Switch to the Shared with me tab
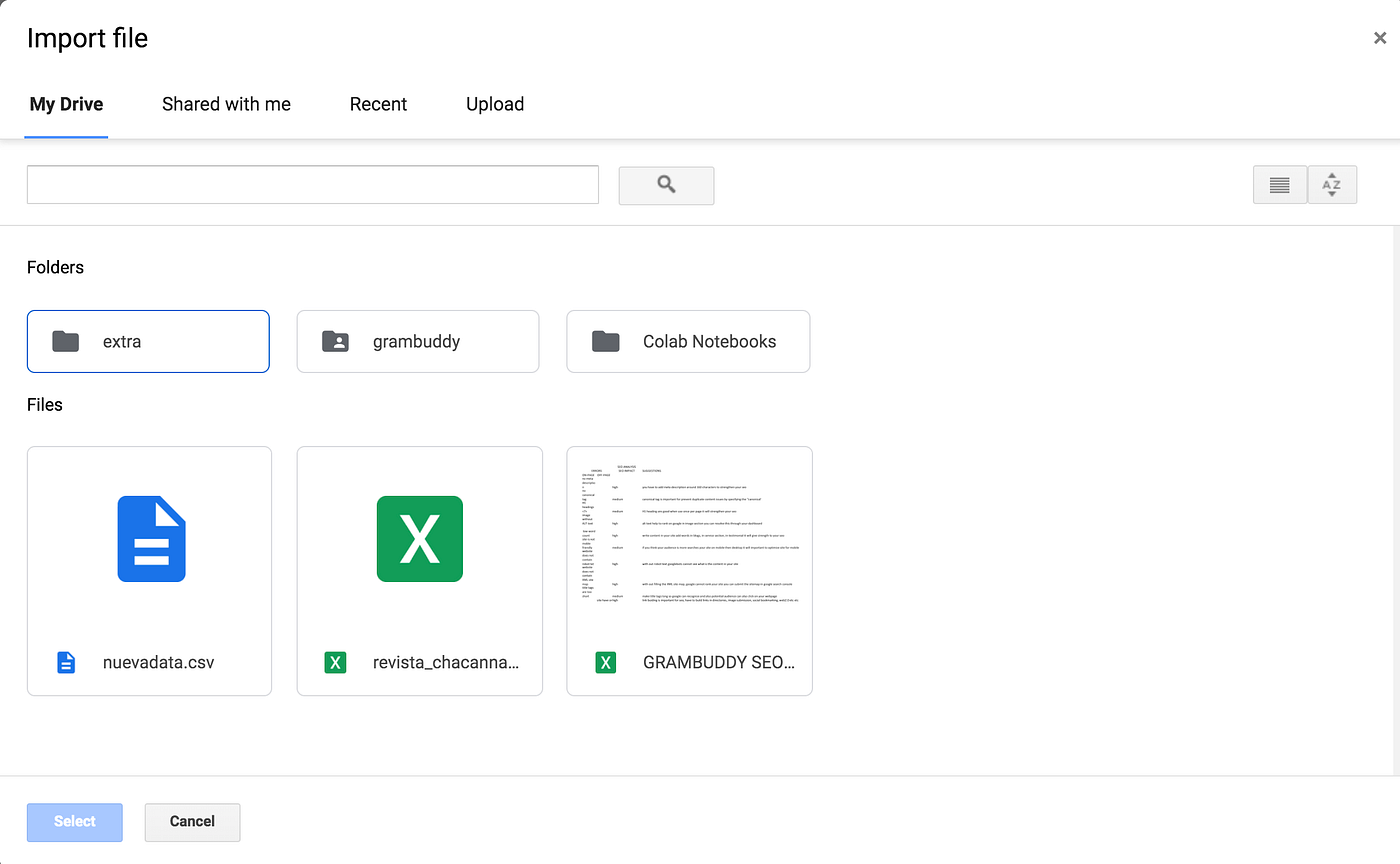The width and height of the screenshot is (1400, 864). coord(226,104)
